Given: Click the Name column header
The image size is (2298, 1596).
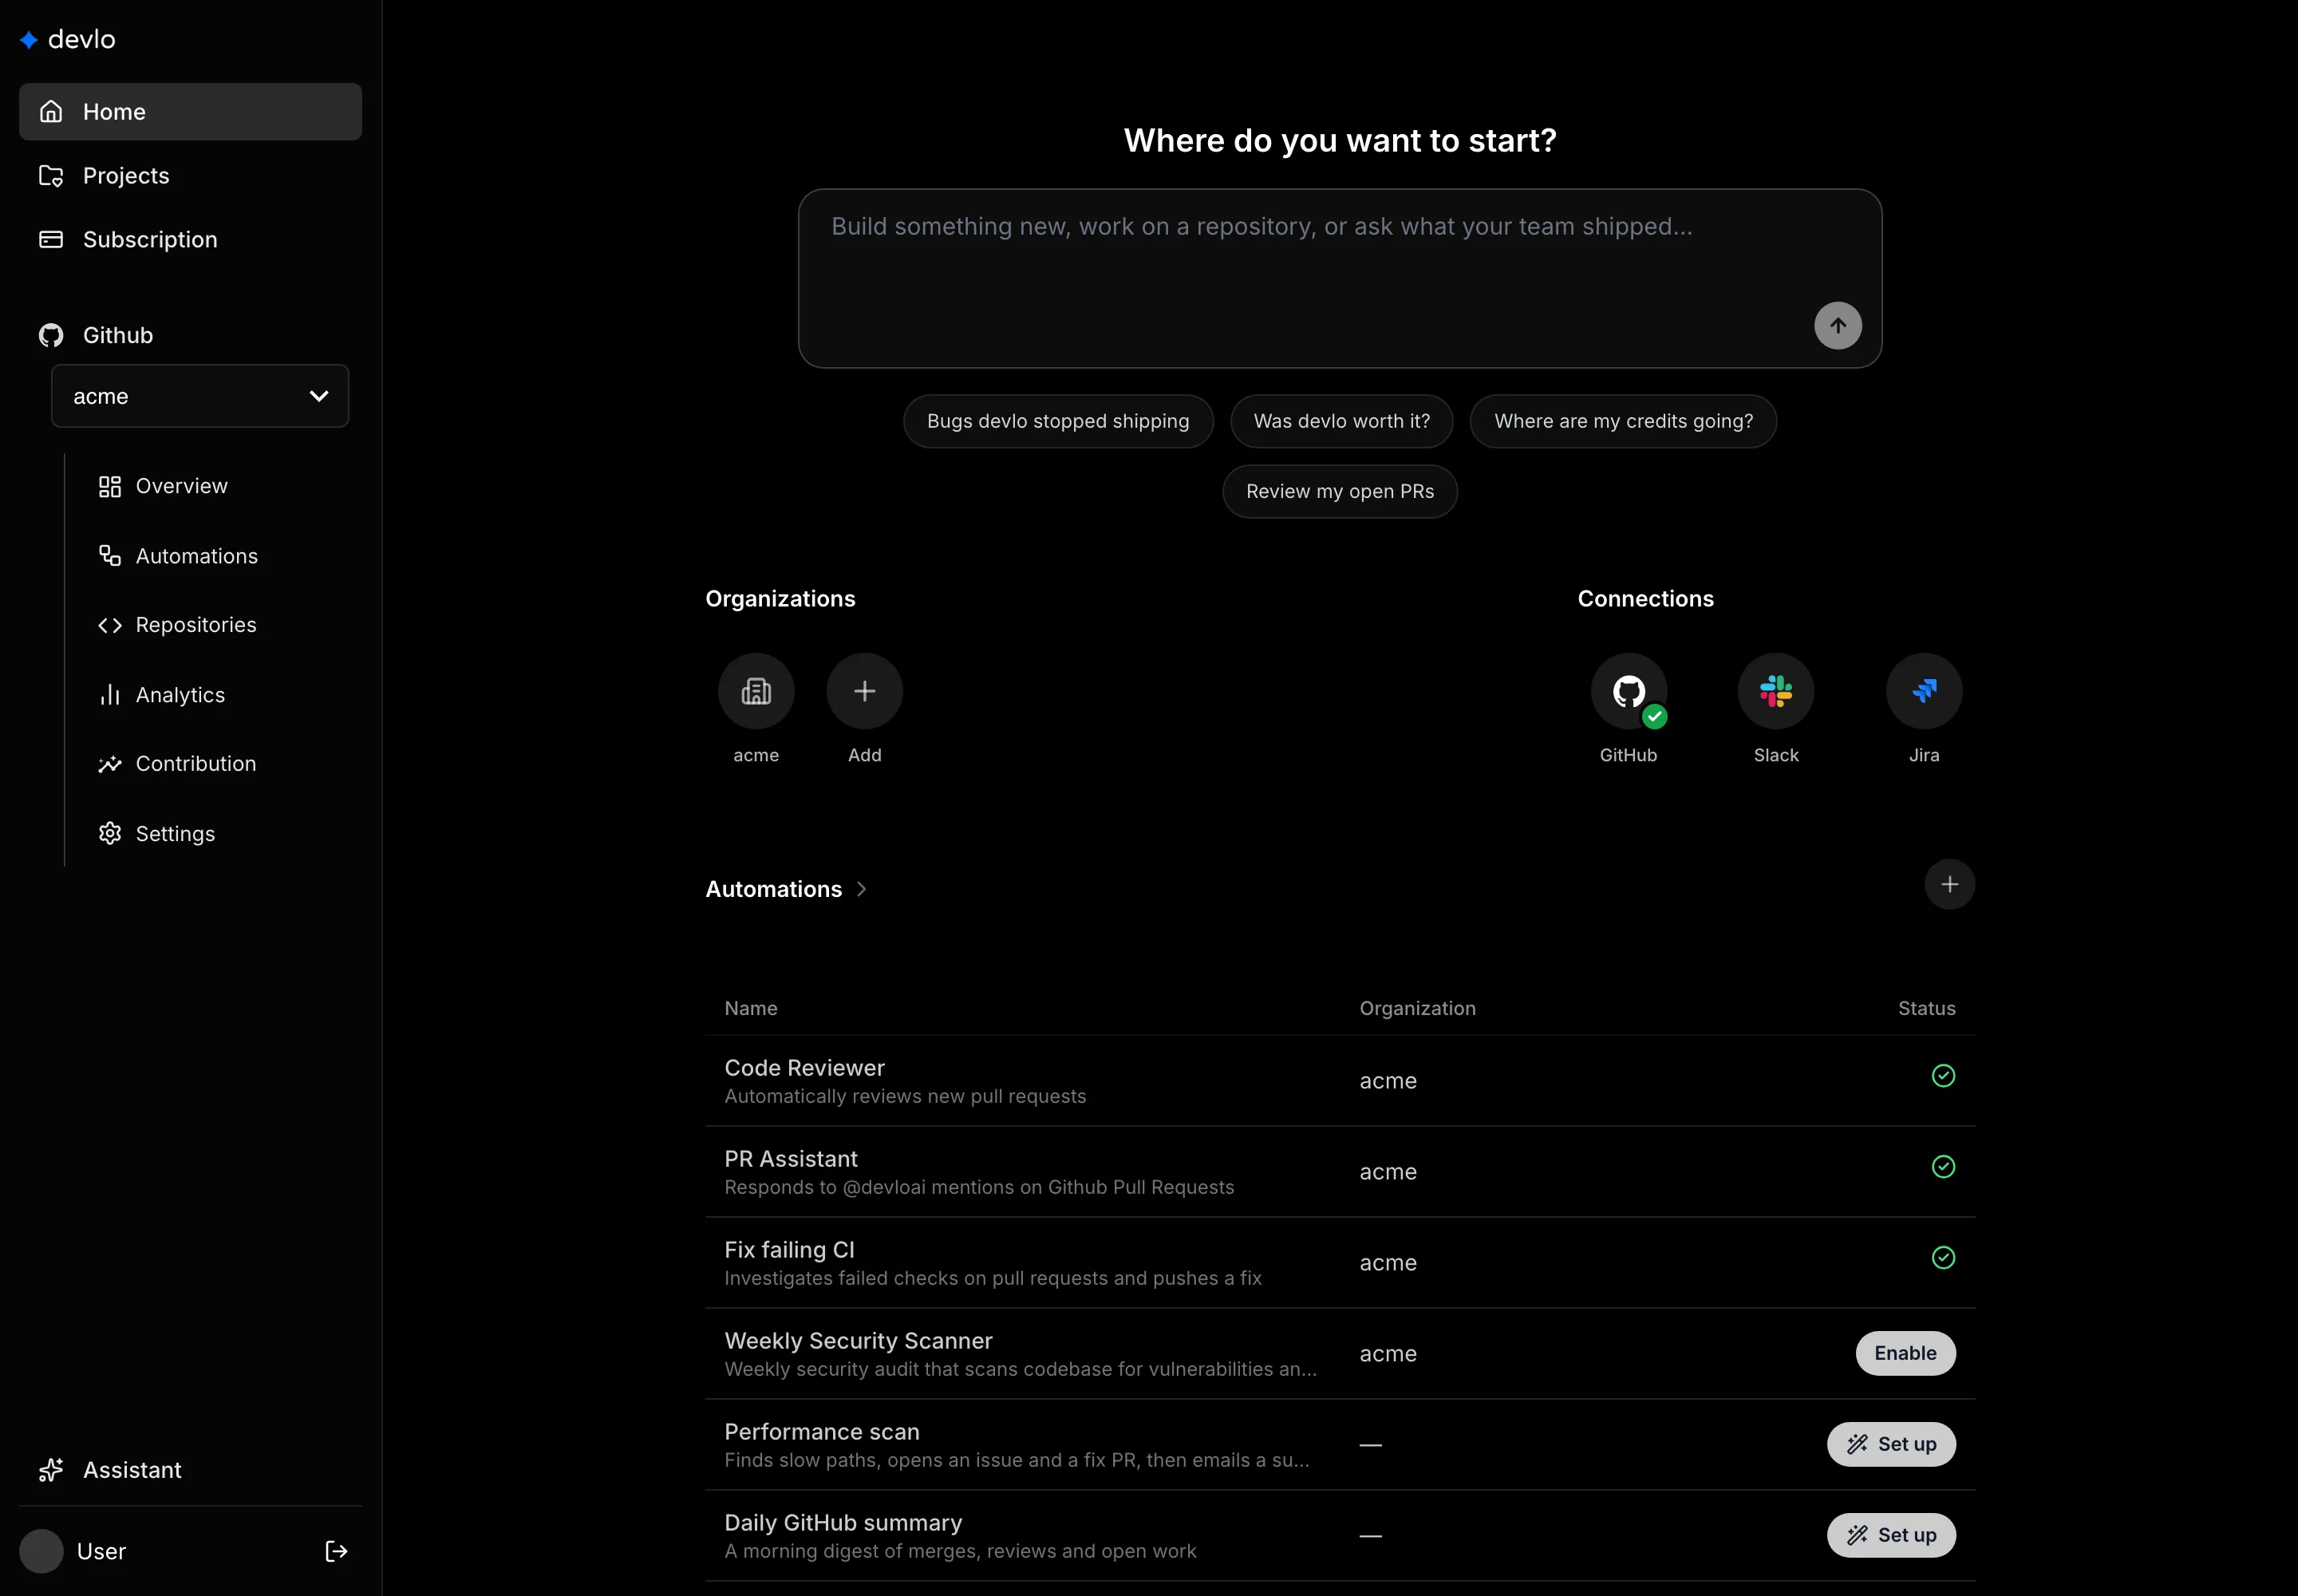Looking at the screenshot, I should (751, 1008).
